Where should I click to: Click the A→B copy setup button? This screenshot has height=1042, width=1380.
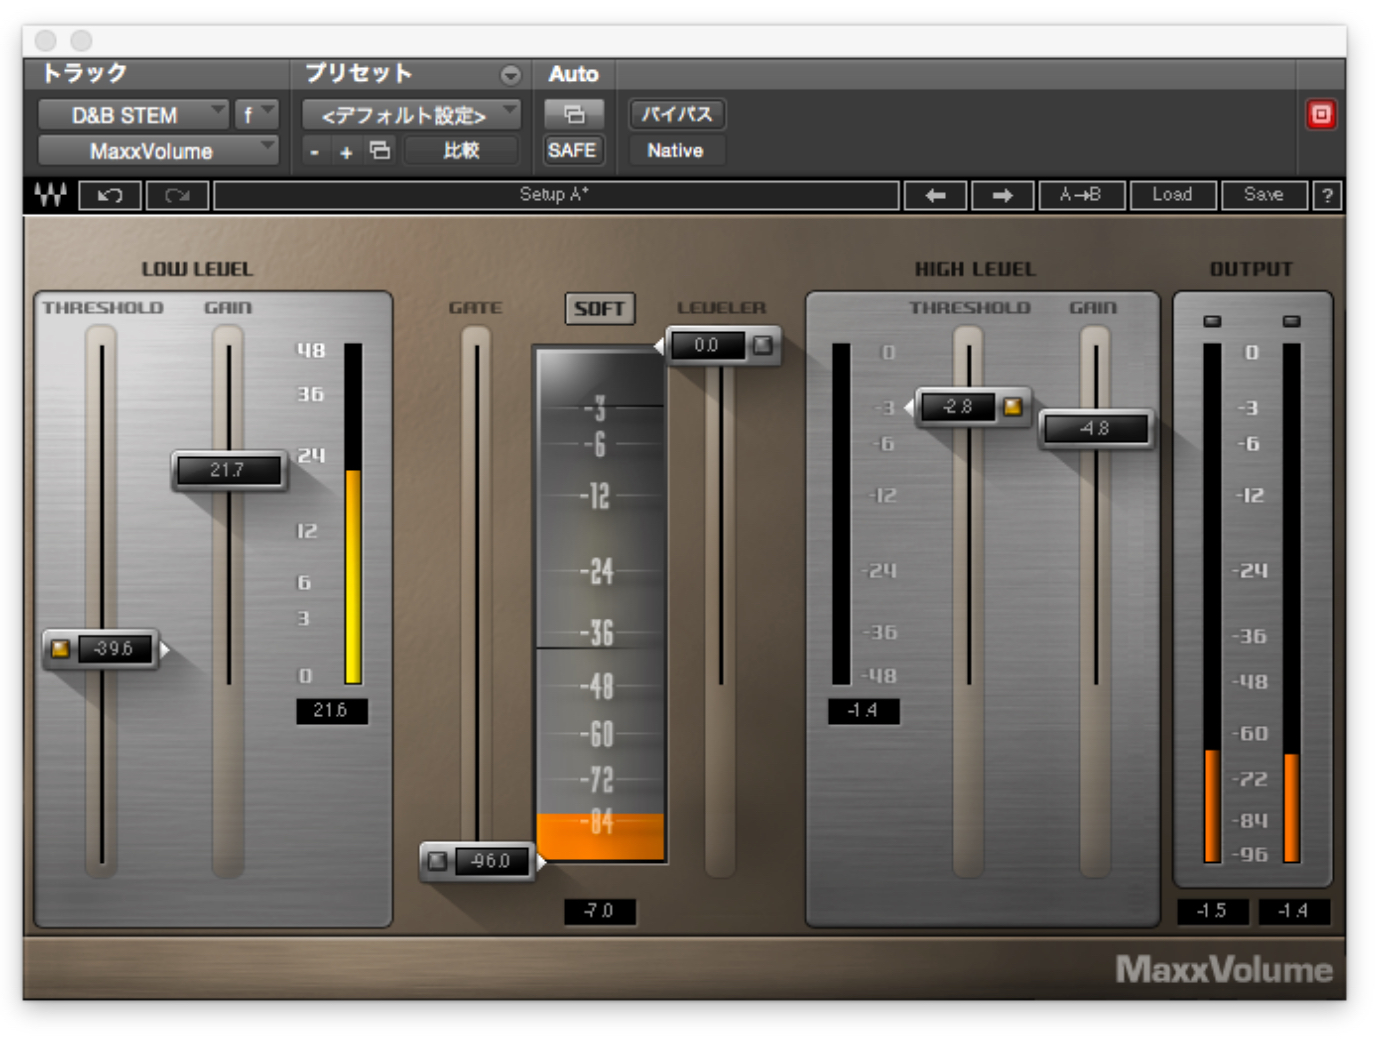[1081, 195]
